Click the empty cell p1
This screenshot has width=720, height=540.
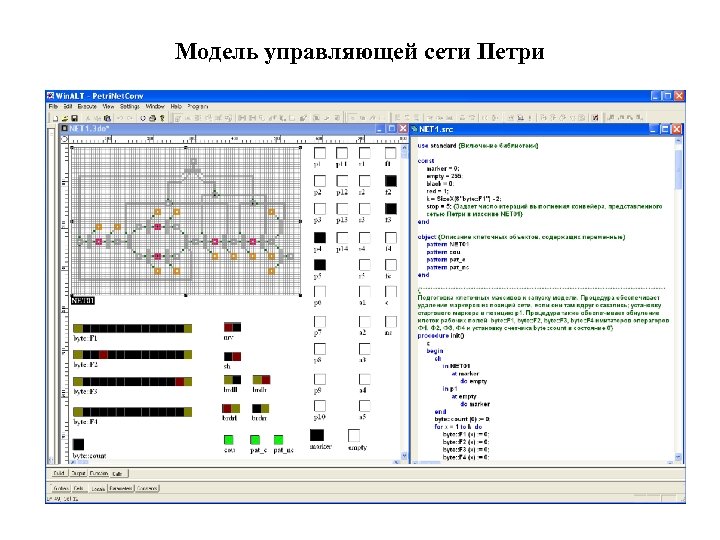pos(320,153)
